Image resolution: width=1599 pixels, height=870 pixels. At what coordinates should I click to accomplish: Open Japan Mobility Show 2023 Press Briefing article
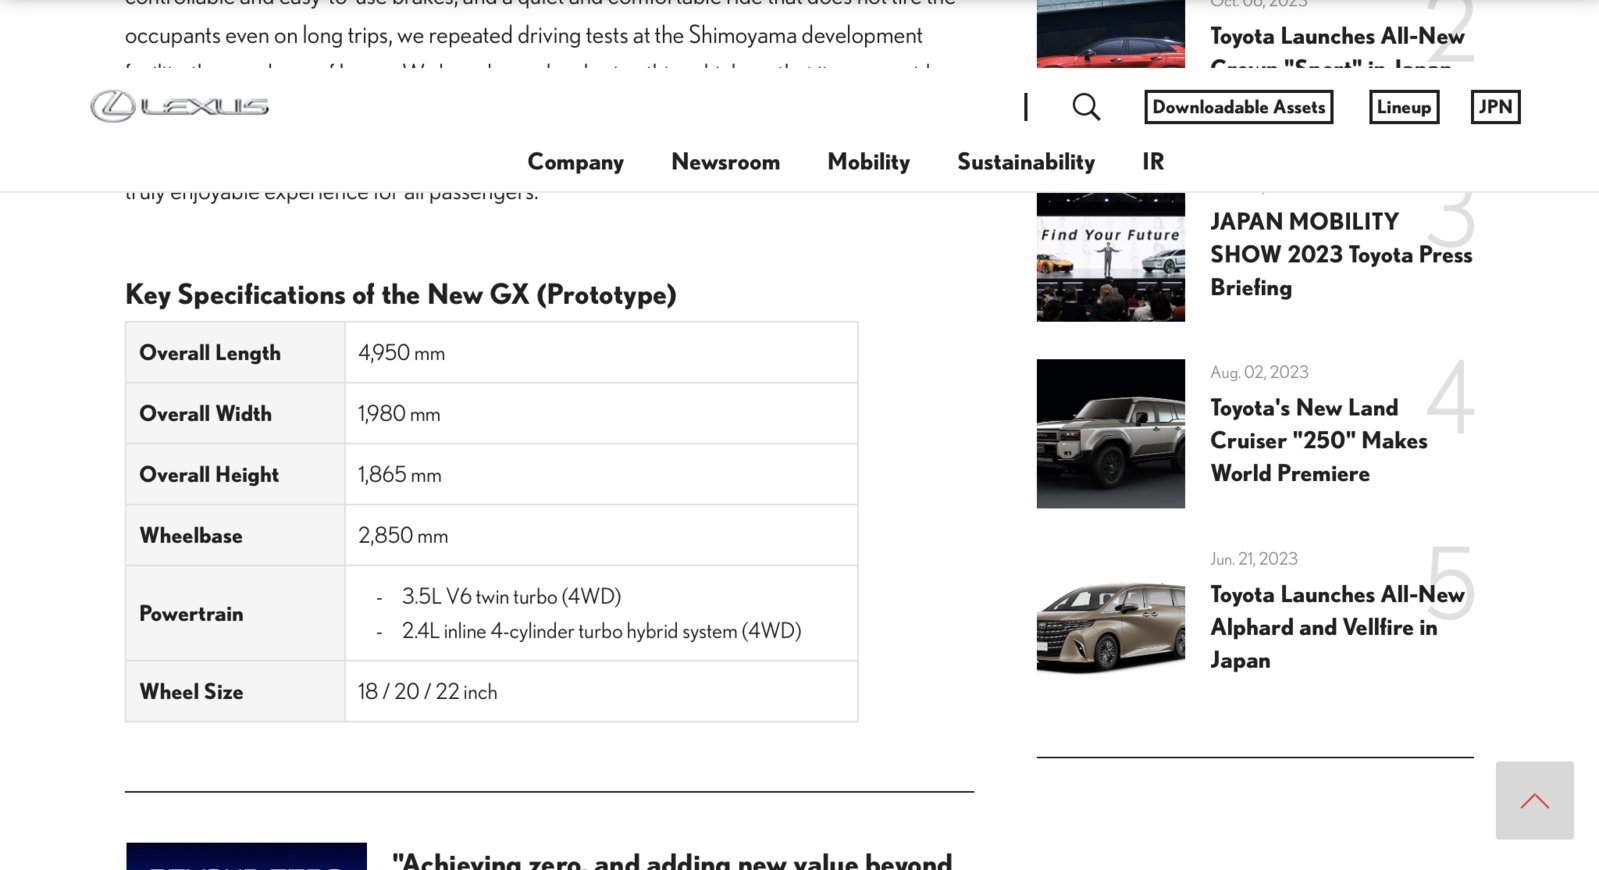(x=1340, y=254)
